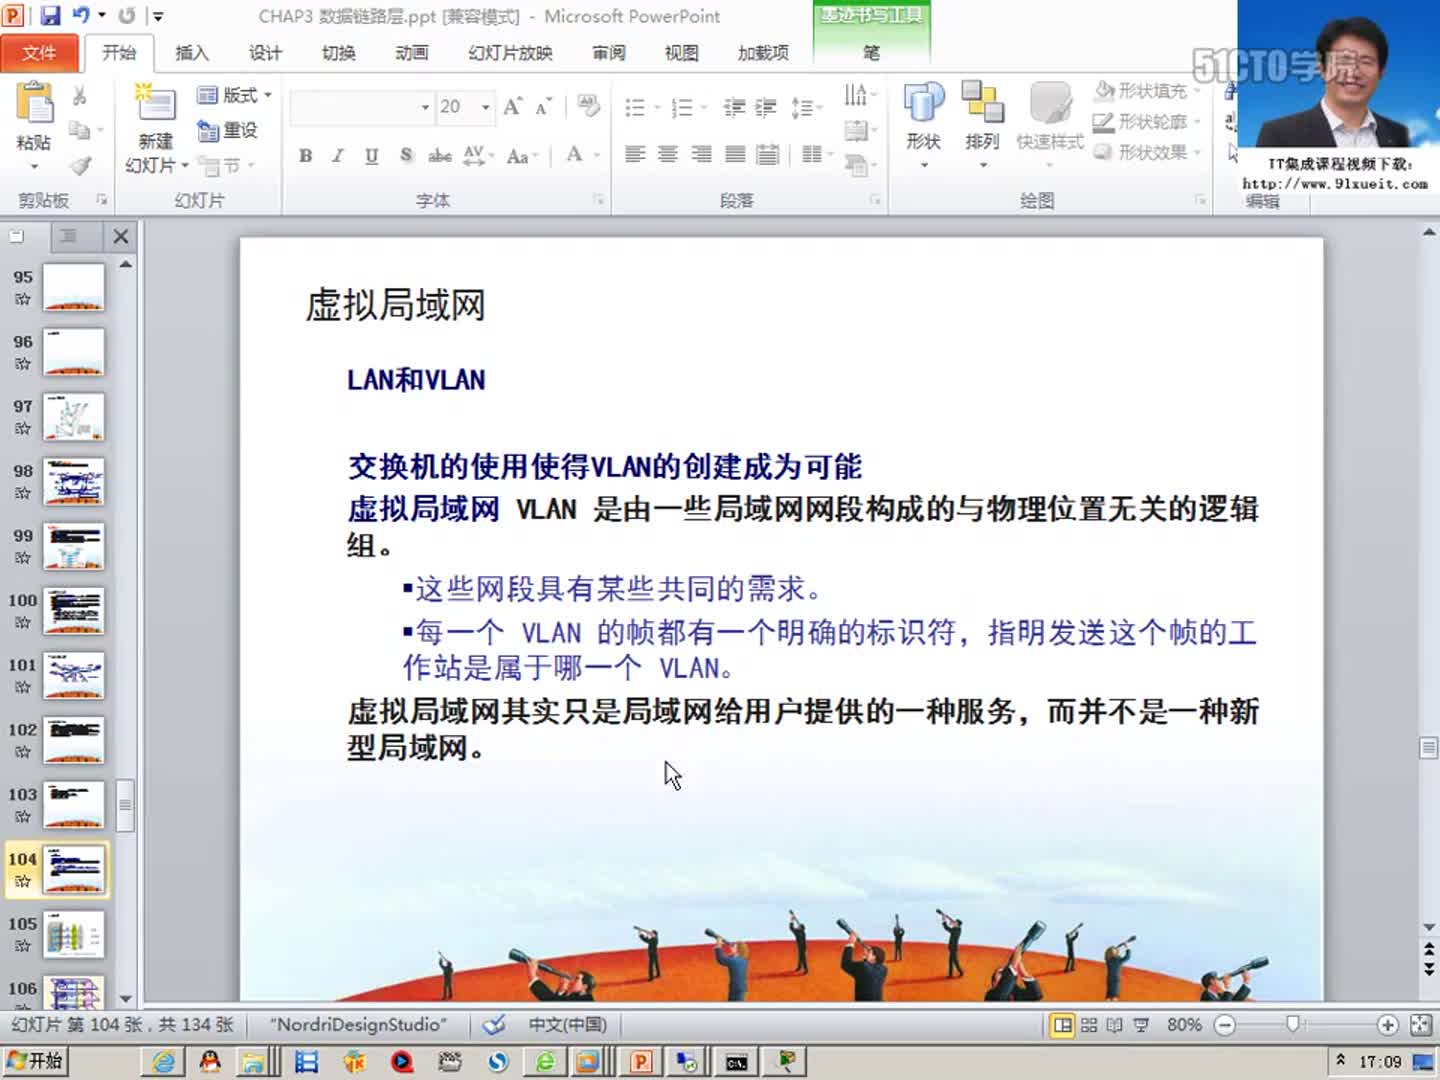Viewport: 1440px width, 1080px height.
Task: Click the zoom in plus button
Action: pyautogui.click(x=1387, y=1025)
